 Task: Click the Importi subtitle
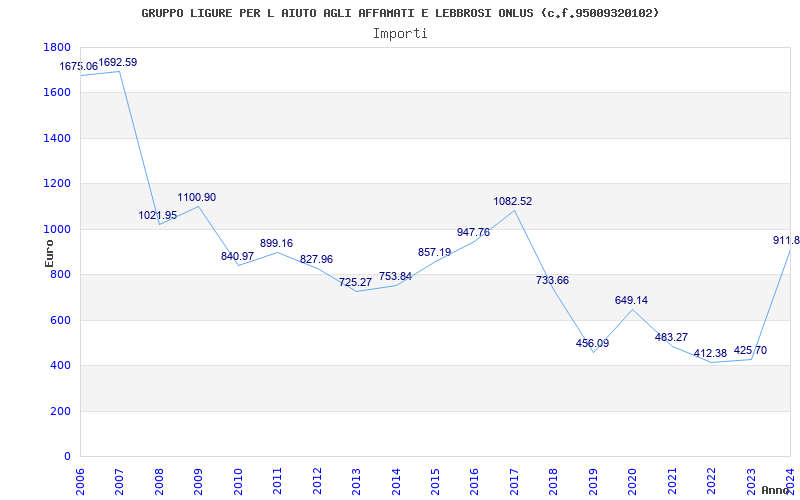pos(400,34)
